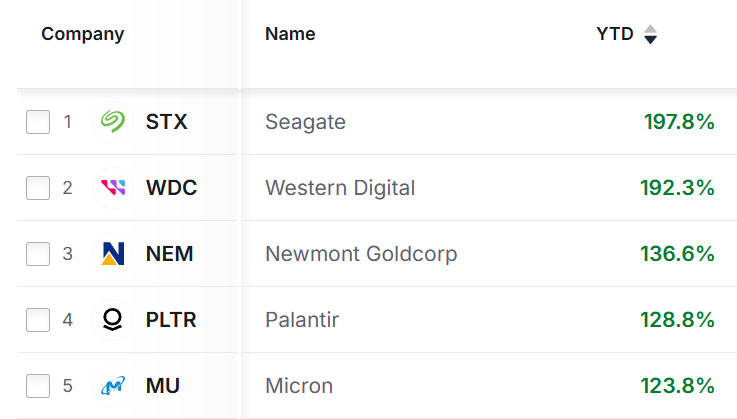Check the box for STX row
The image size is (737, 419).
point(38,122)
